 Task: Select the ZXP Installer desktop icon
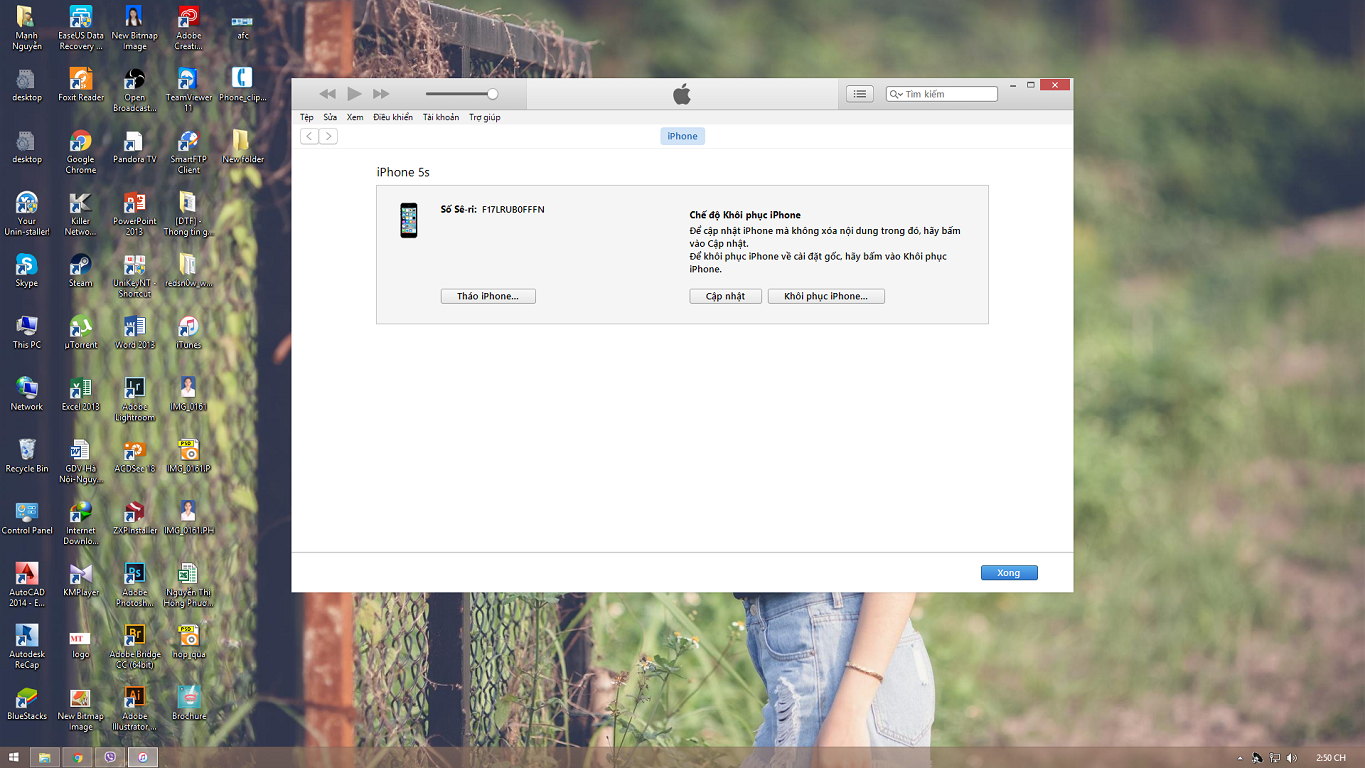coord(135,518)
